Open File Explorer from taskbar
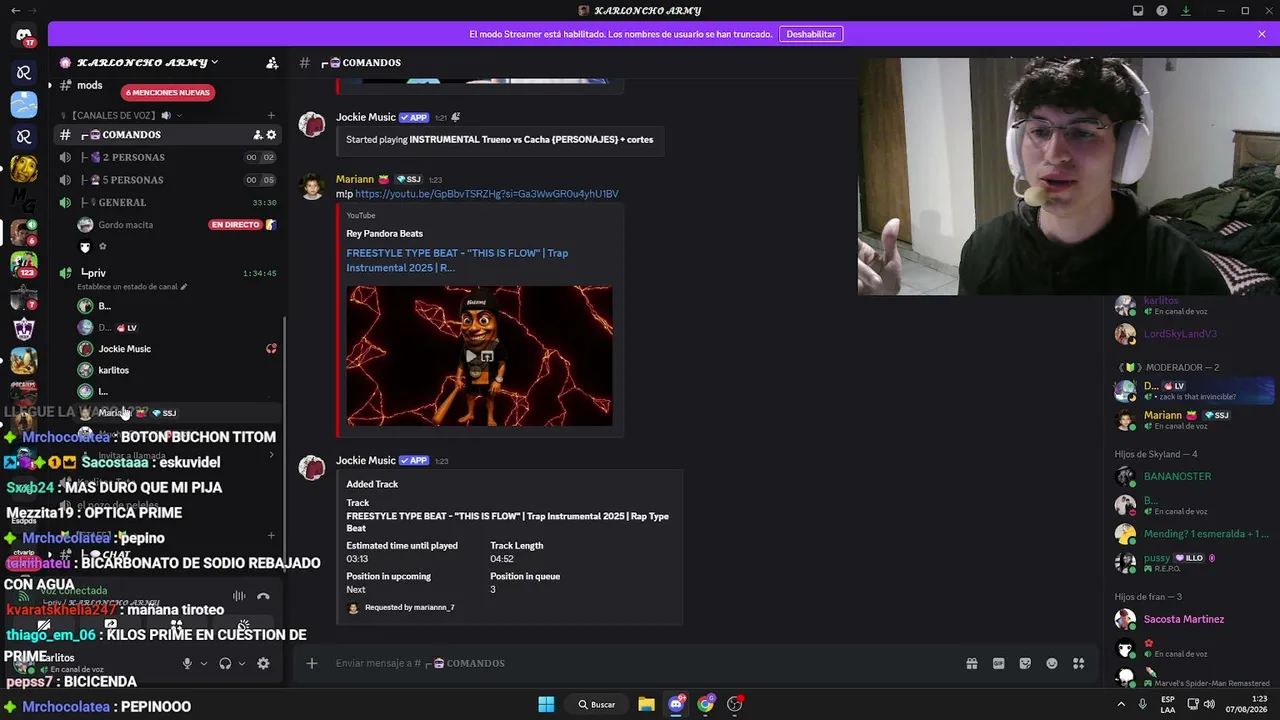Viewport: 1280px width, 720px height. pos(646,704)
